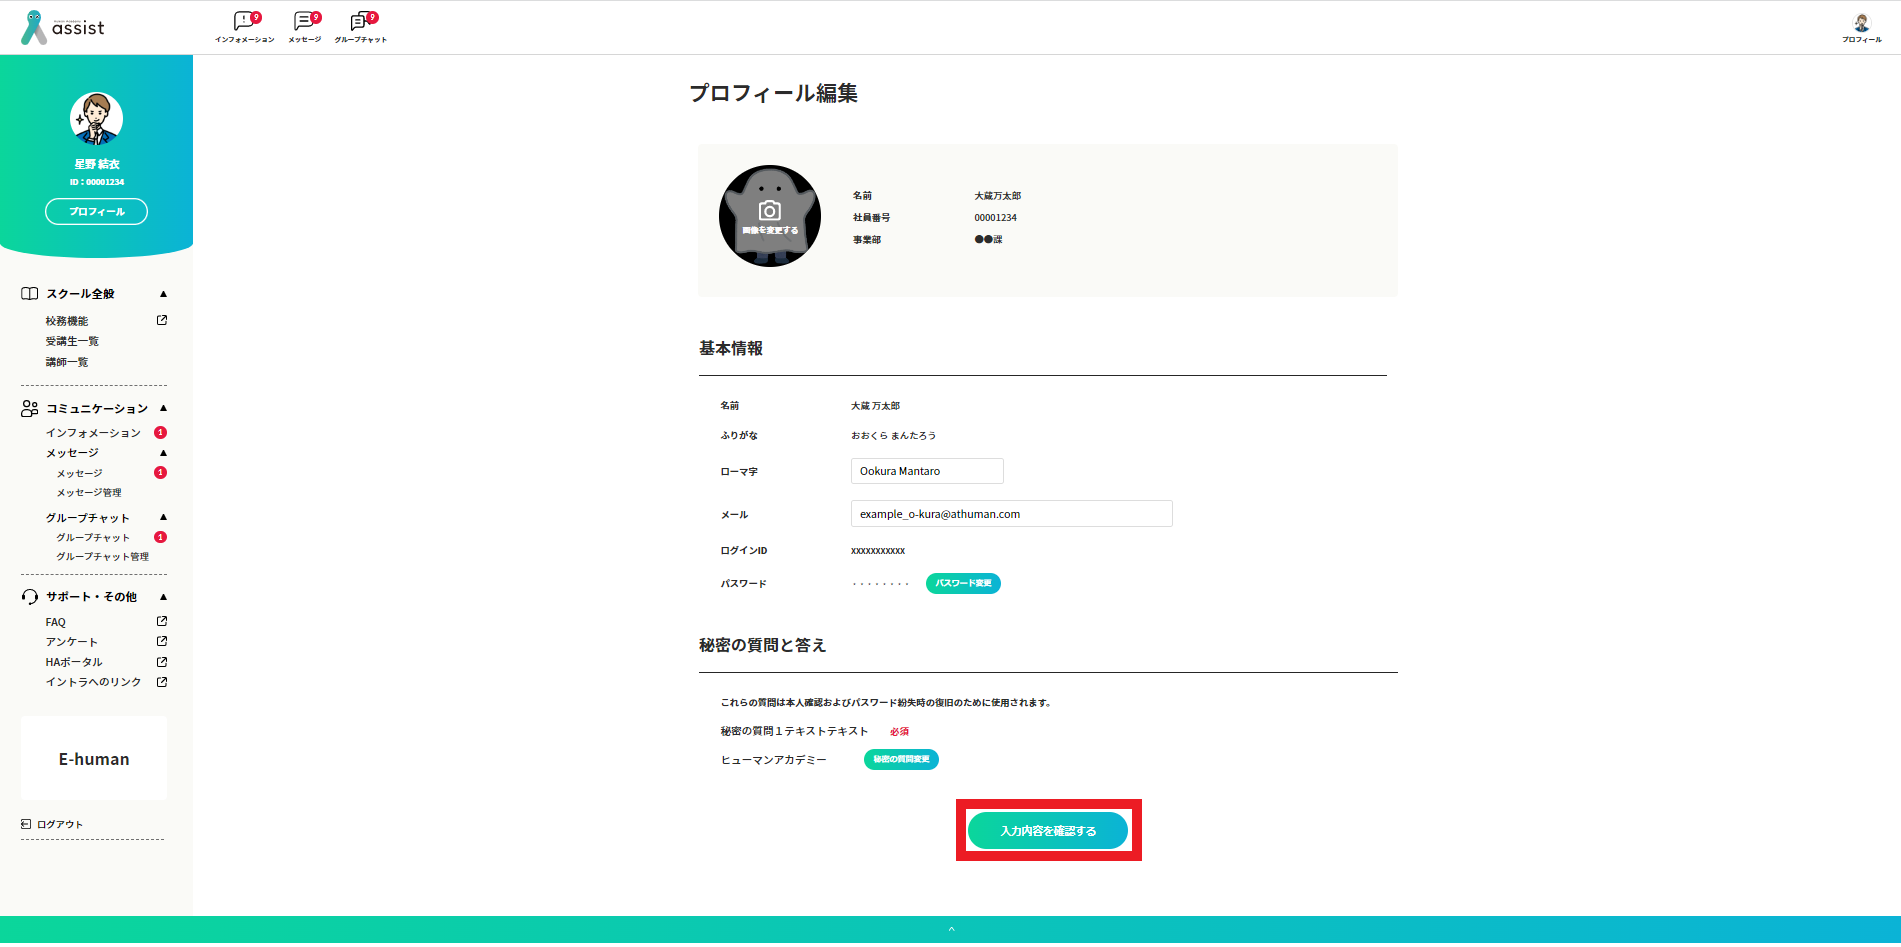
Task: Click the 秘密の質問変更 button
Action: (900, 759)
